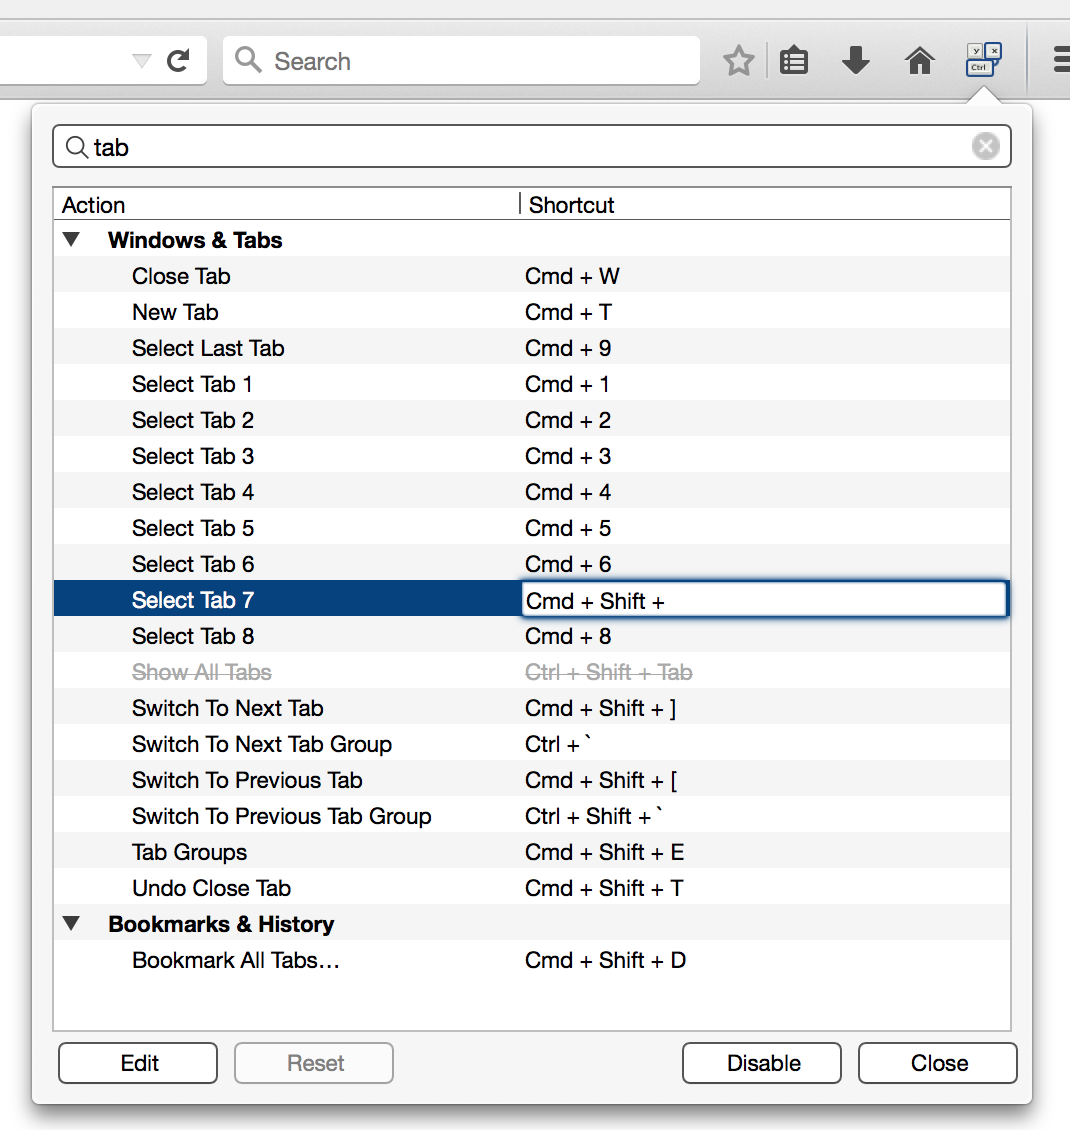Image resolution: width=1070 pixels, height=1130 pixels.
Task: Click the Shortcut column header
Action: point(571,205)
